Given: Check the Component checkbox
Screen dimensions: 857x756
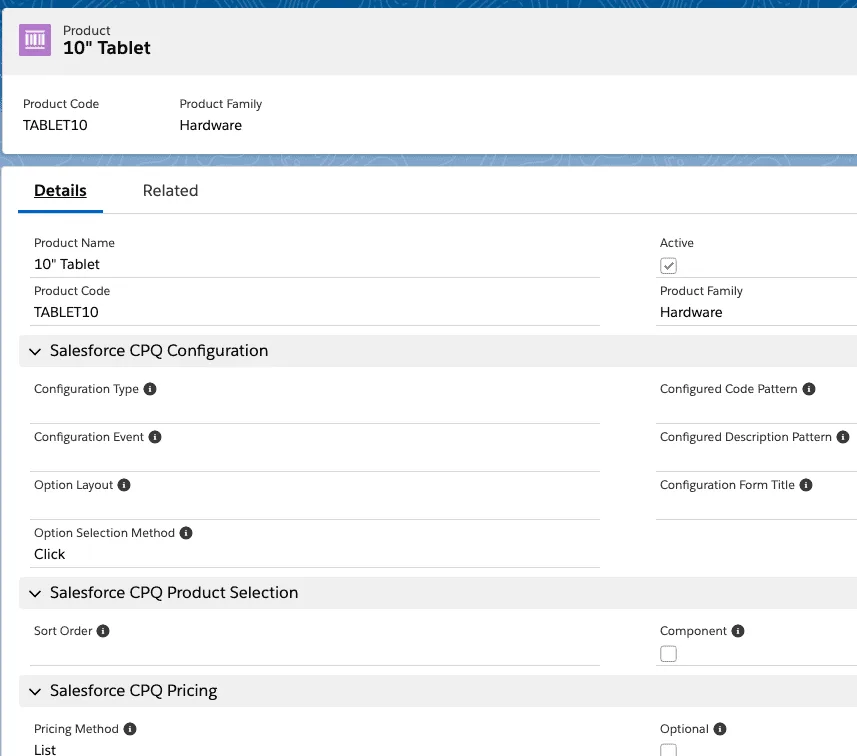Looking at the screenshot, I should pyautogui.click(x=668, y=654).
